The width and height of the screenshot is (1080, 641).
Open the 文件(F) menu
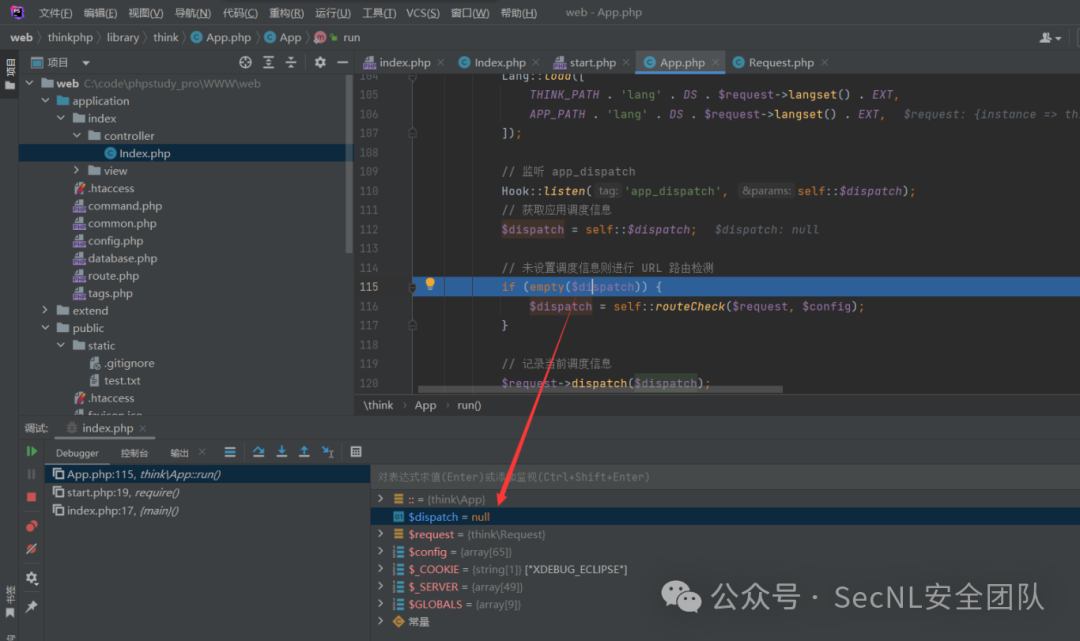pos(55,13)
